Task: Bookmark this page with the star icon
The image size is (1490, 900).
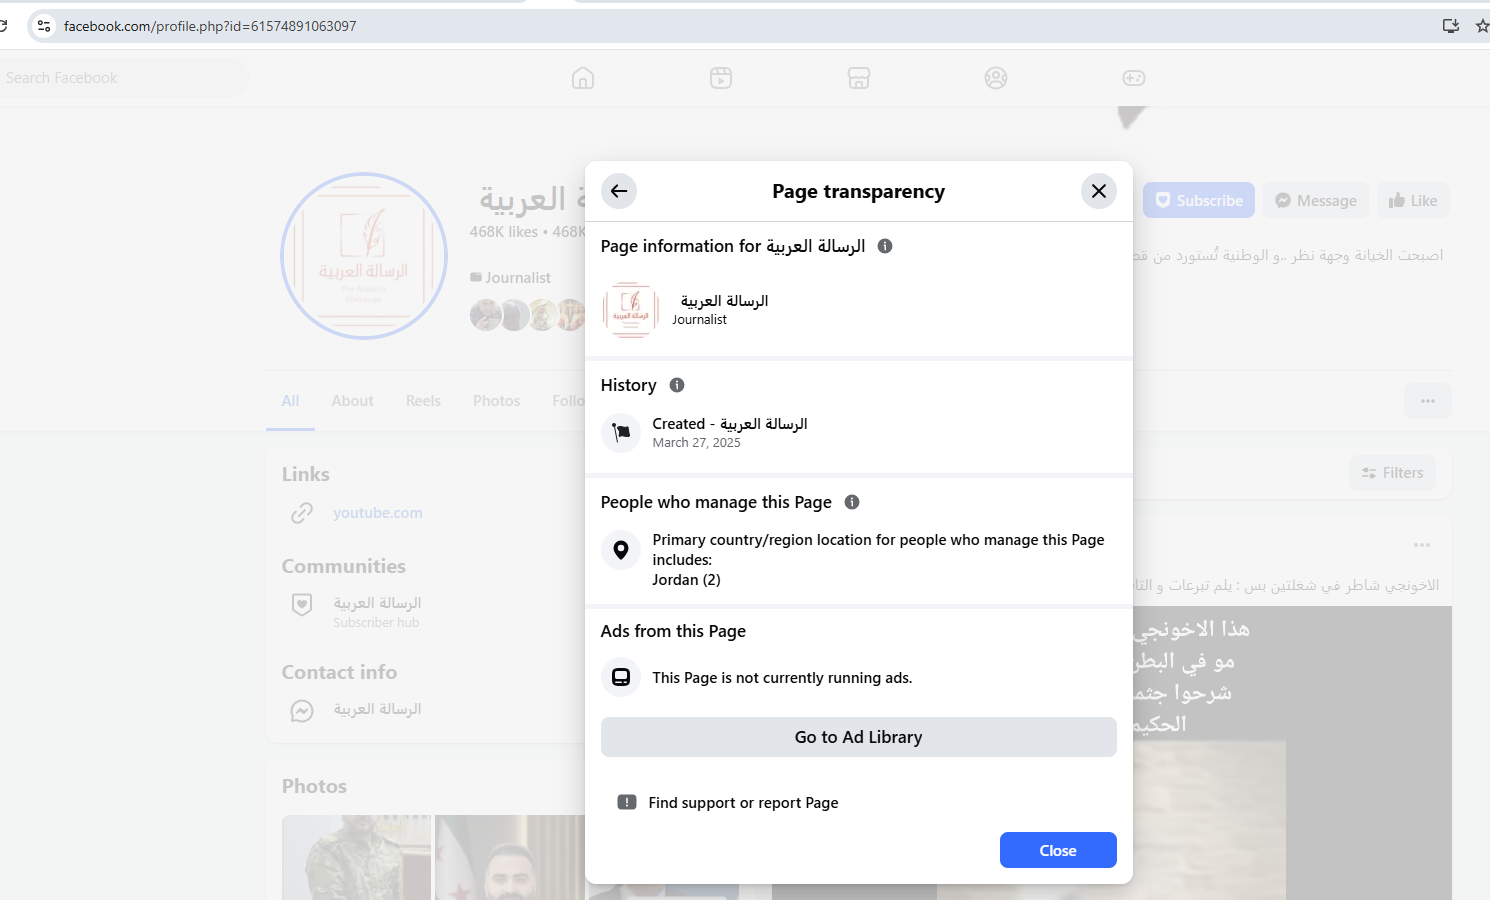Action: 1482,26
